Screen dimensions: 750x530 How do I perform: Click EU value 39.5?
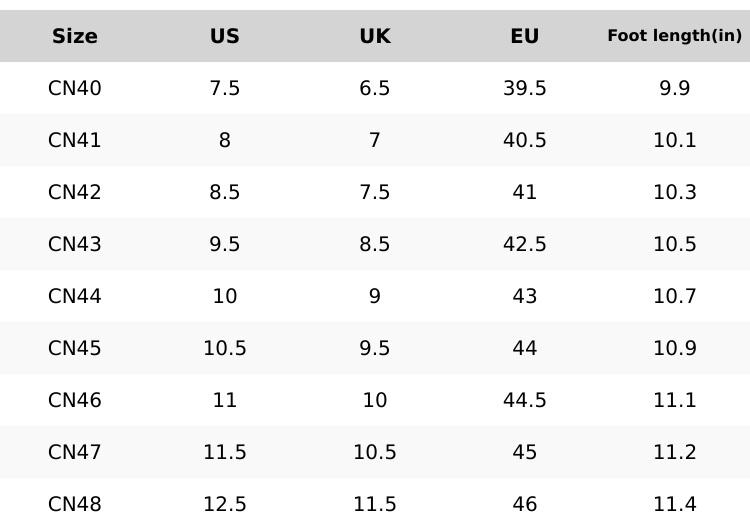525,88
